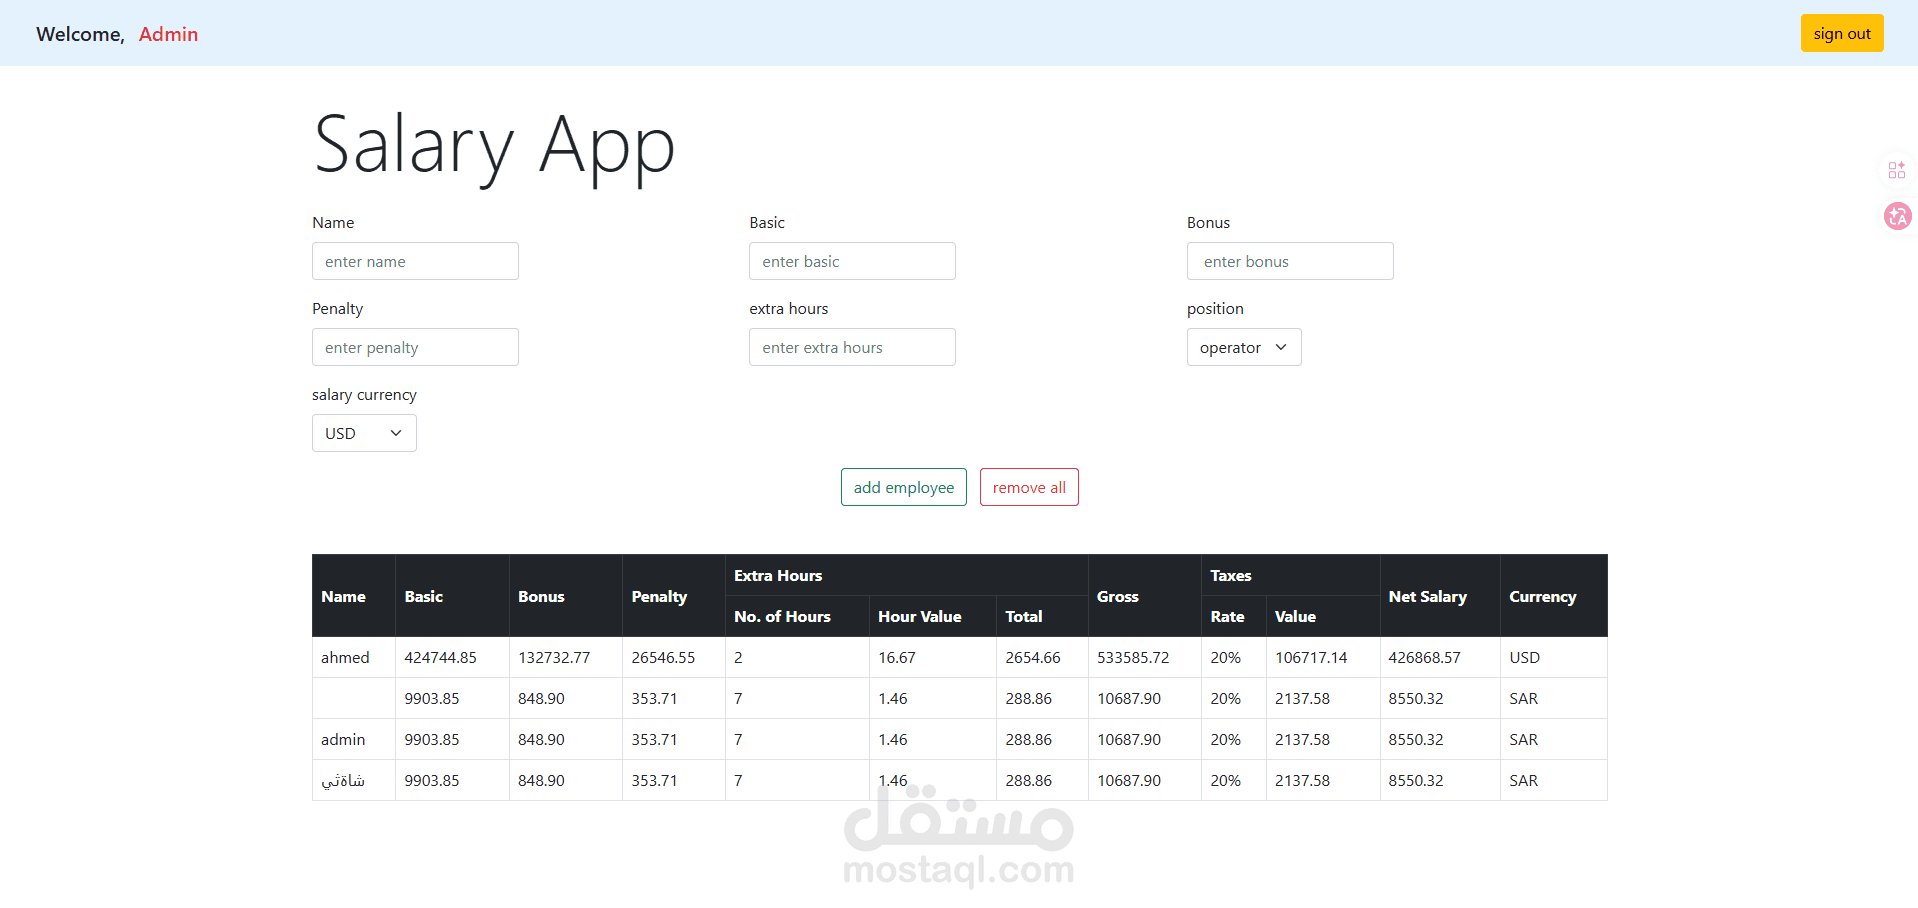Open the position dropdown showing operator
This screenshot has height=908, width=1918.
click(x=1244, y=347)
